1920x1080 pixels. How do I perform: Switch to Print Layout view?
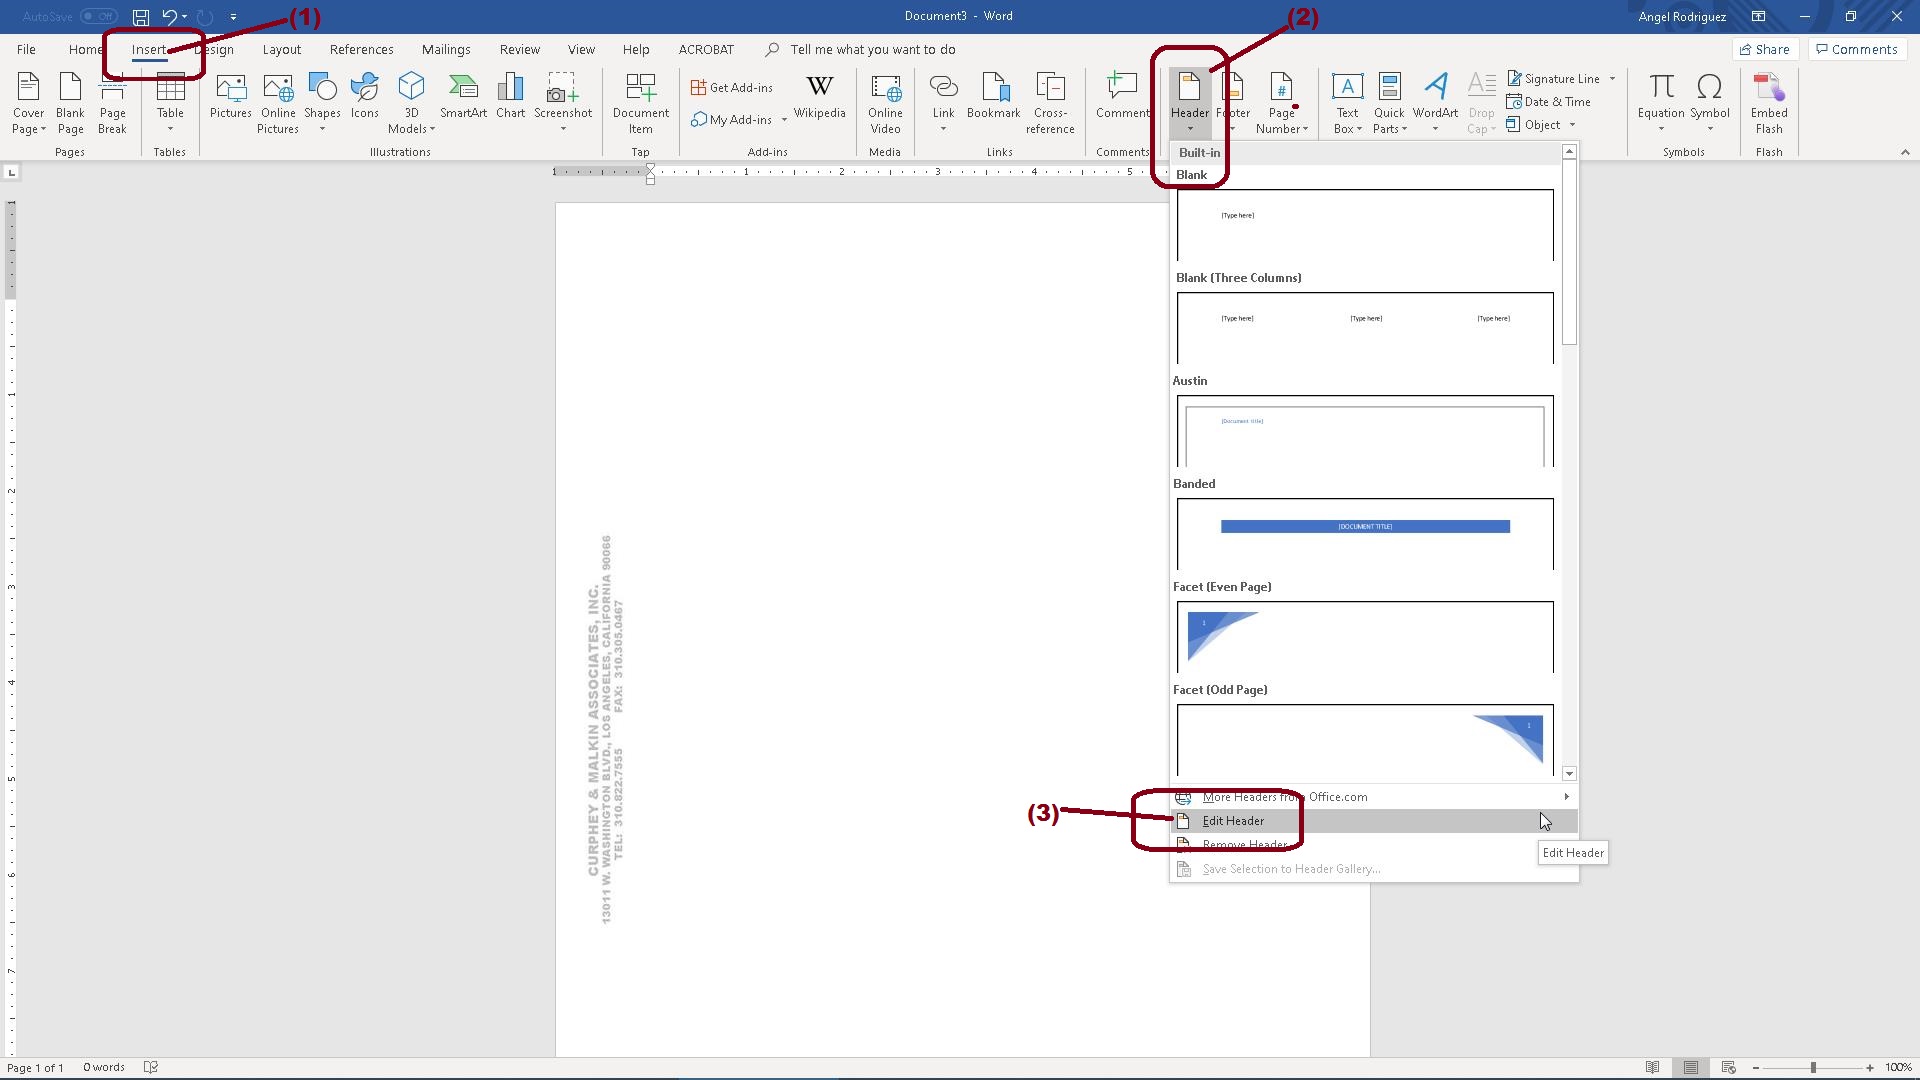pyautogui.click(x=1690, y=1068)
